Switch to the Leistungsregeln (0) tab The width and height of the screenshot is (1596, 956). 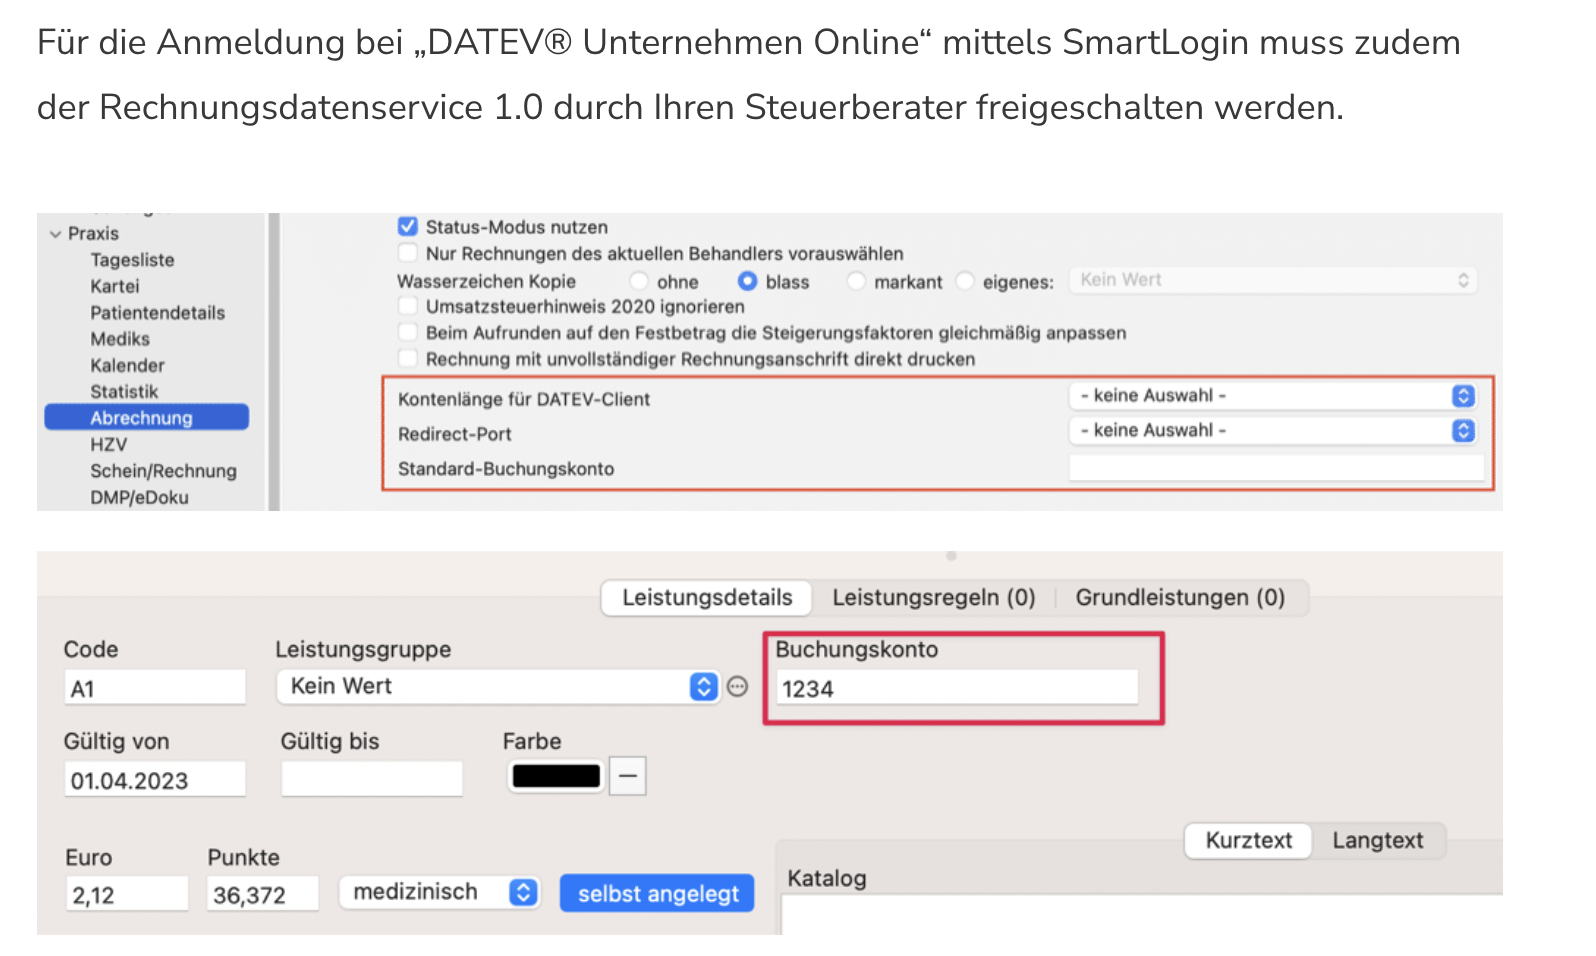(934, 597)
